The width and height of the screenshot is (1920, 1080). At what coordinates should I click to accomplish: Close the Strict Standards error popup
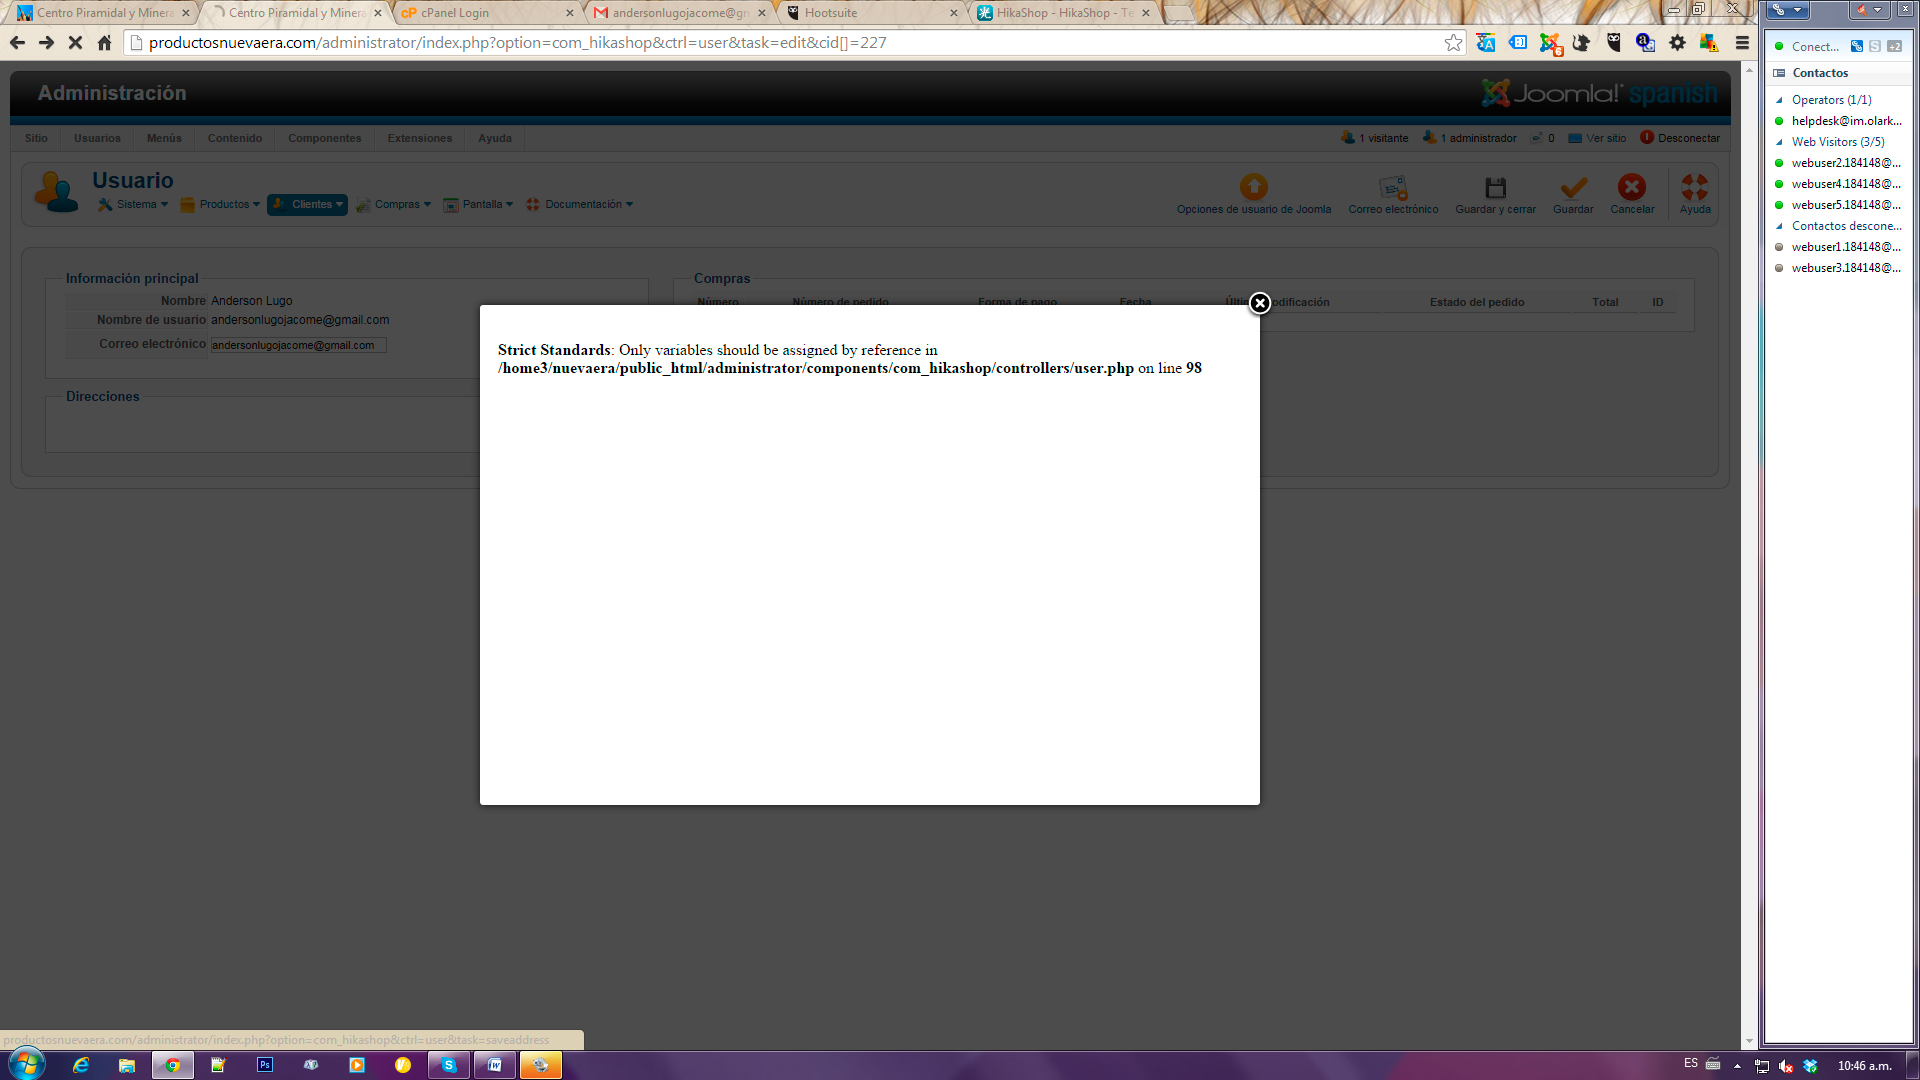pos(1259,303)
